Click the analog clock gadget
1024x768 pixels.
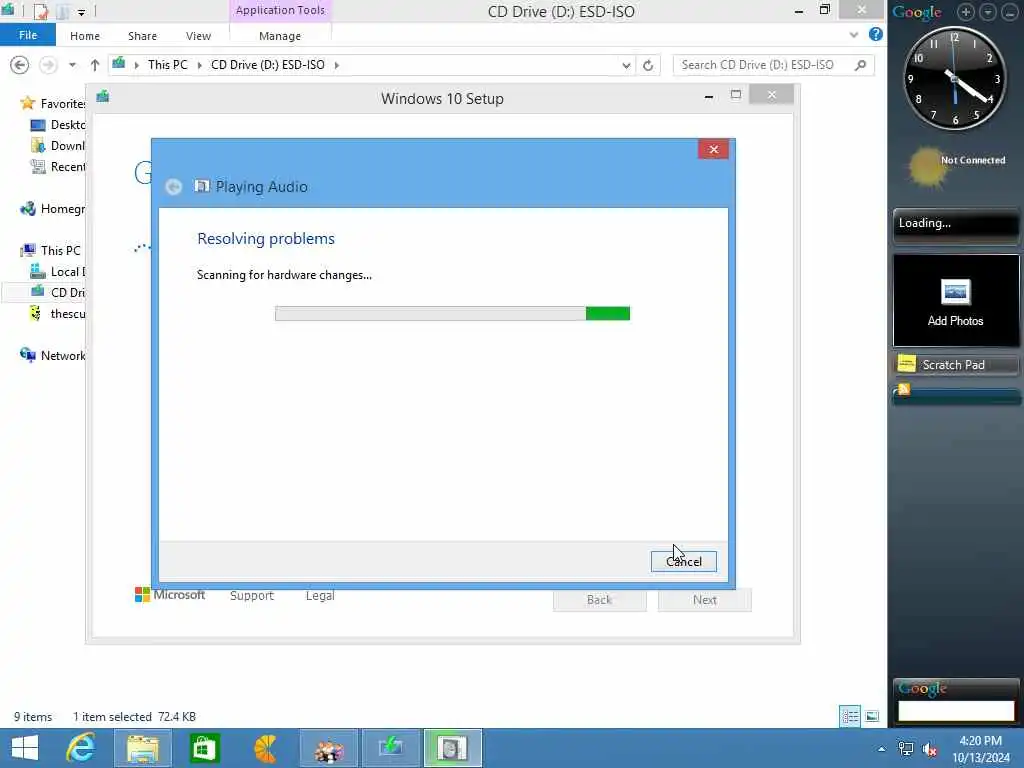tap(955, 79)
